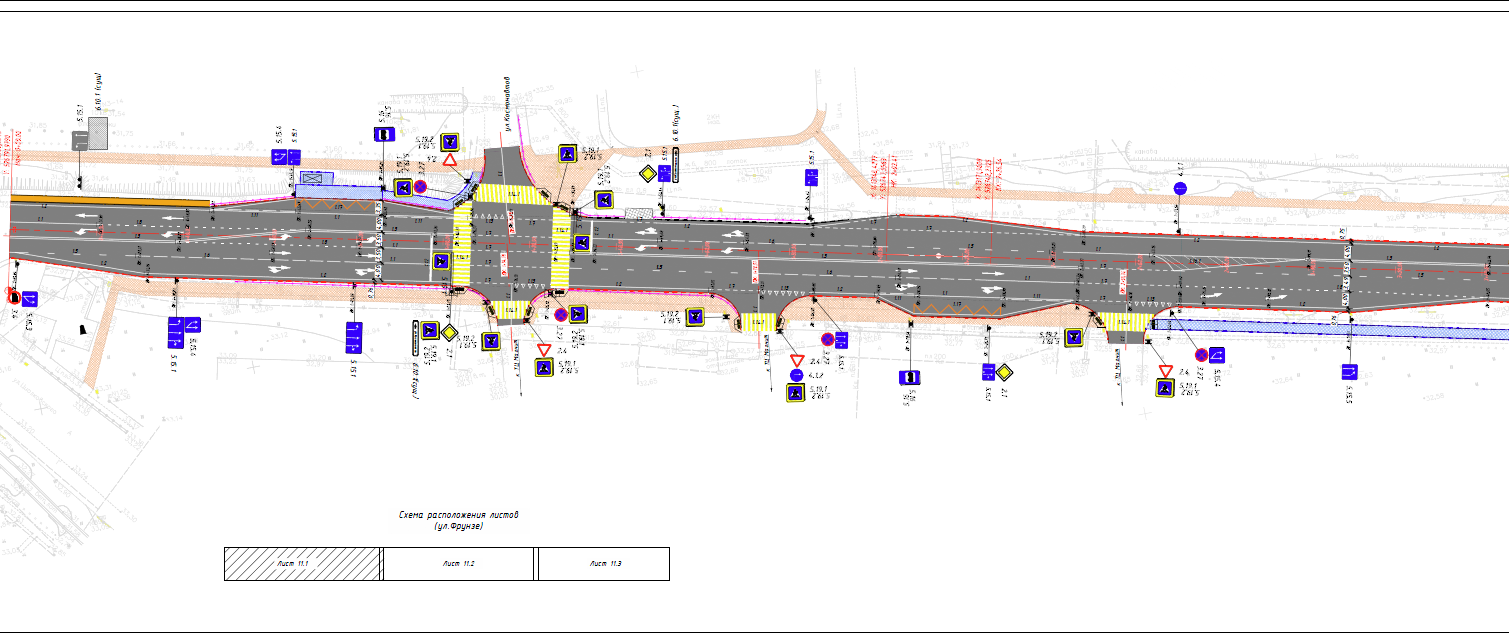Click the yellow crosswalk on the intersection's east side
1509x642 pixels.
tap(560, 248)
